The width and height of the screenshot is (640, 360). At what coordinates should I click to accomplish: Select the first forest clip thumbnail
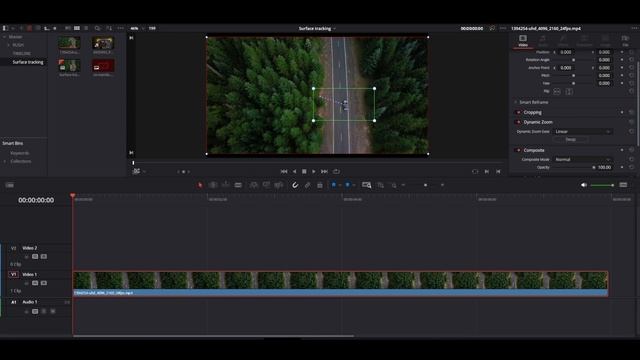tap(69, 43)
